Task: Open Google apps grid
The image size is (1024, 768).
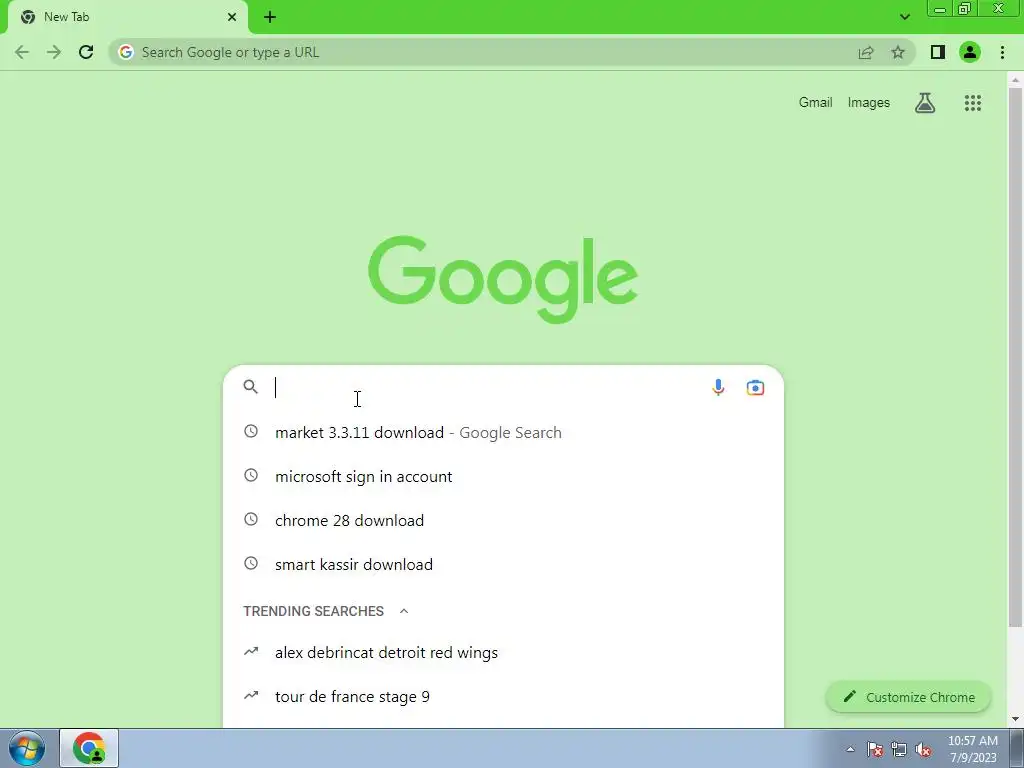Action: click(973, 103)
